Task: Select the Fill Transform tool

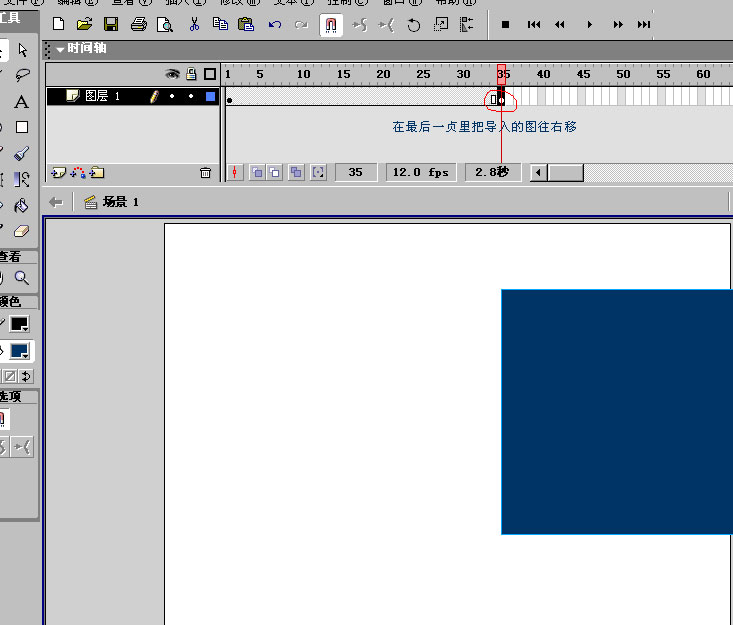Action: [22, 180]
